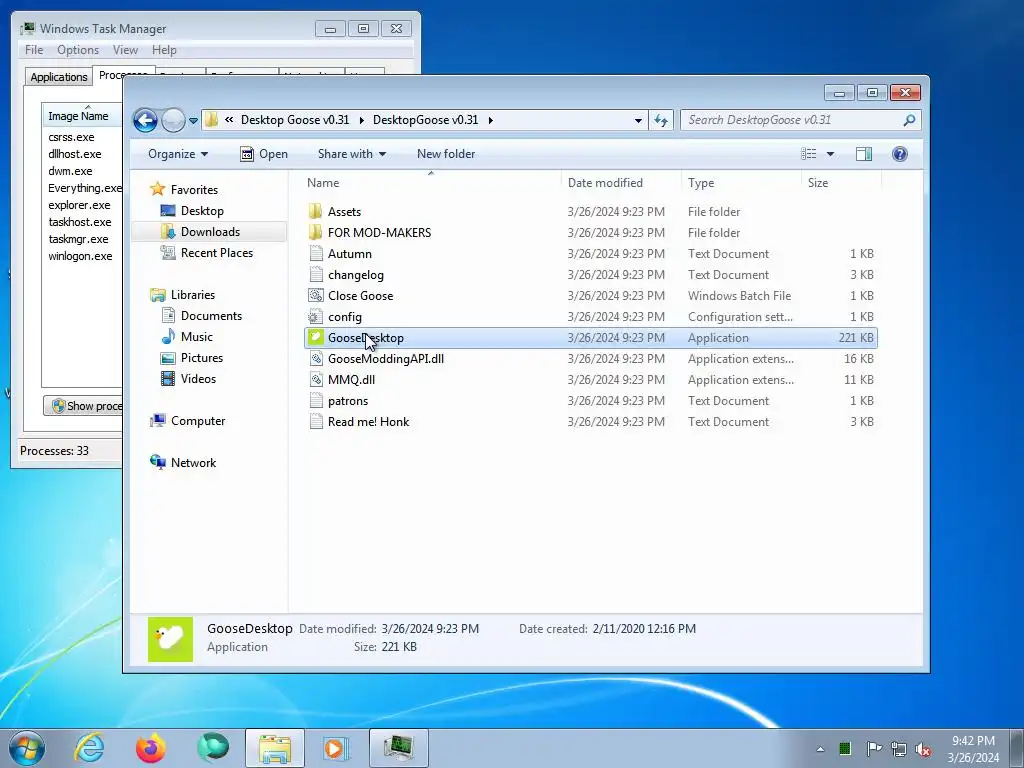Viewport: 1024px width, 768px height.
Task: Go to Downloads in Favorites
Action: pos(210,232)
